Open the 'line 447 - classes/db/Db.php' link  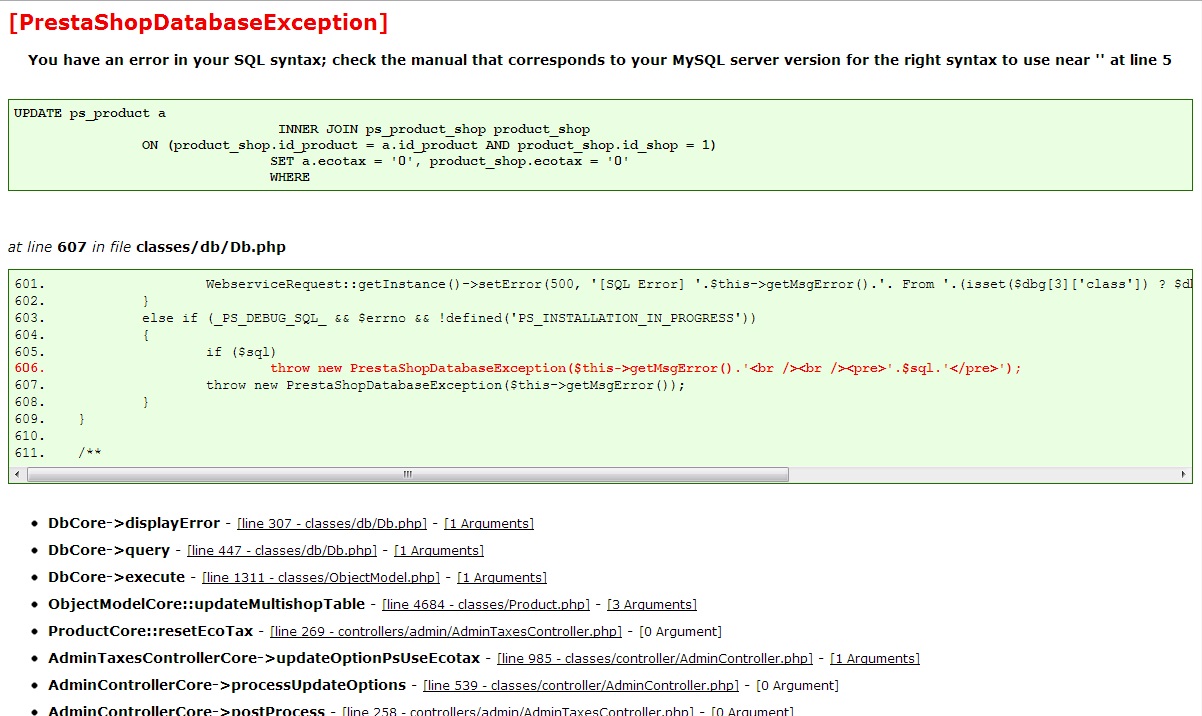coord(282,550)
